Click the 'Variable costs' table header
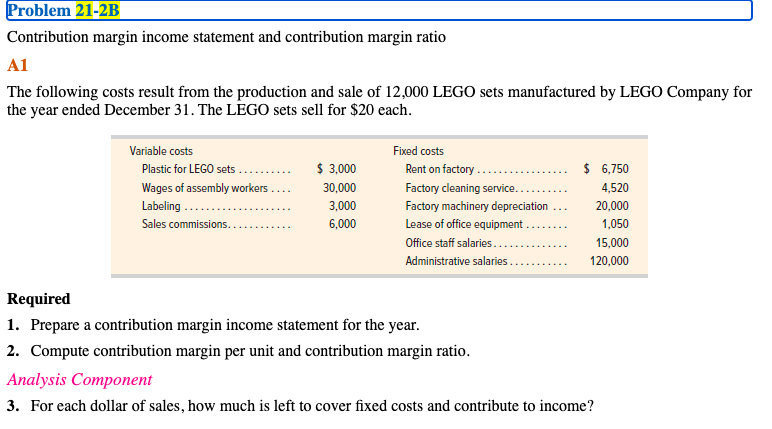Viewport: 772px width, 429px height. (x=161, y=151)
